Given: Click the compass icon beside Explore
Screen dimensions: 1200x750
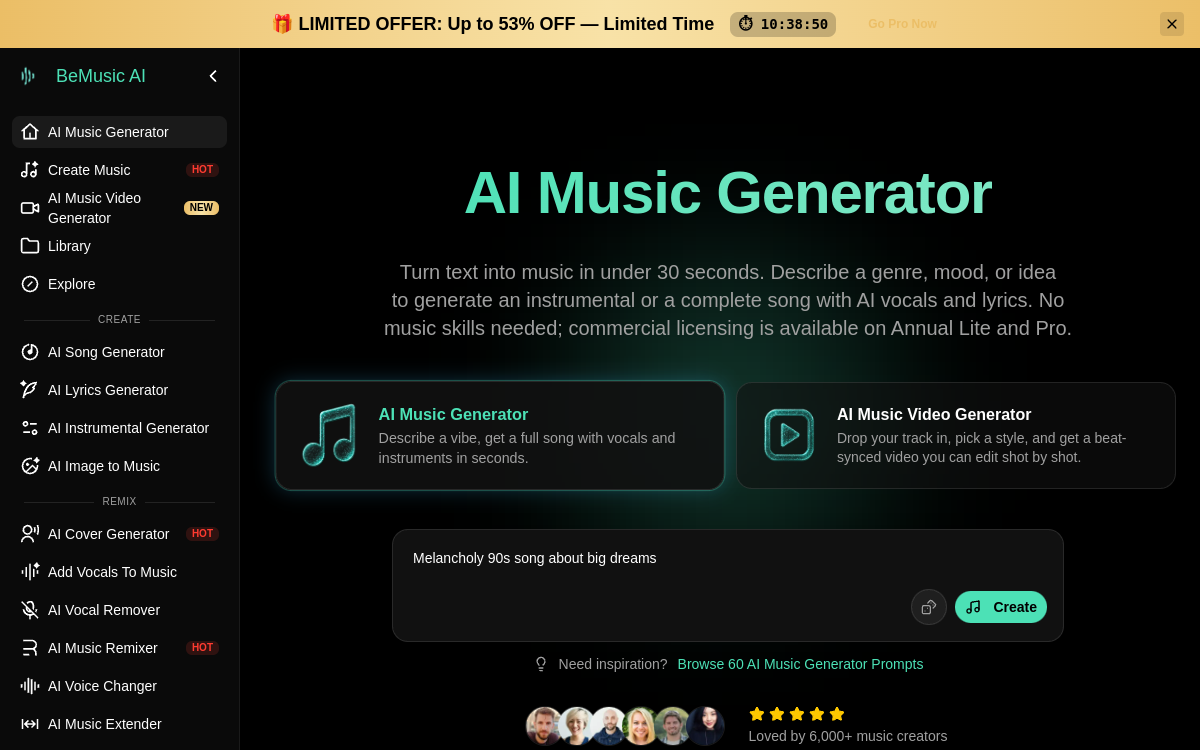Looking at the screenshot, I should tap(30, 284).
